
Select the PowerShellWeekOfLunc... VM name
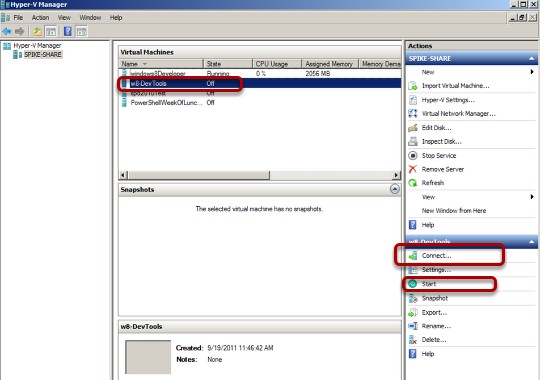[166, 102]
